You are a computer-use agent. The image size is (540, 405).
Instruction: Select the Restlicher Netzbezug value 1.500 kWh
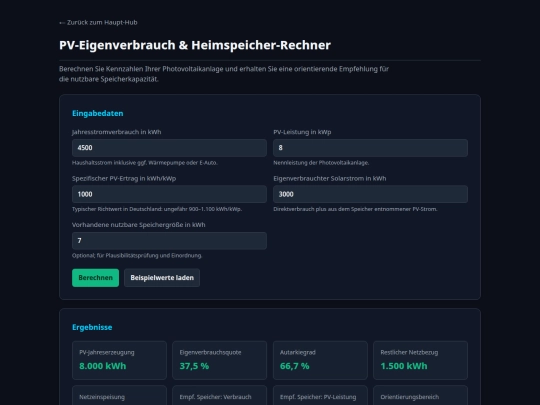click(404, 366)
